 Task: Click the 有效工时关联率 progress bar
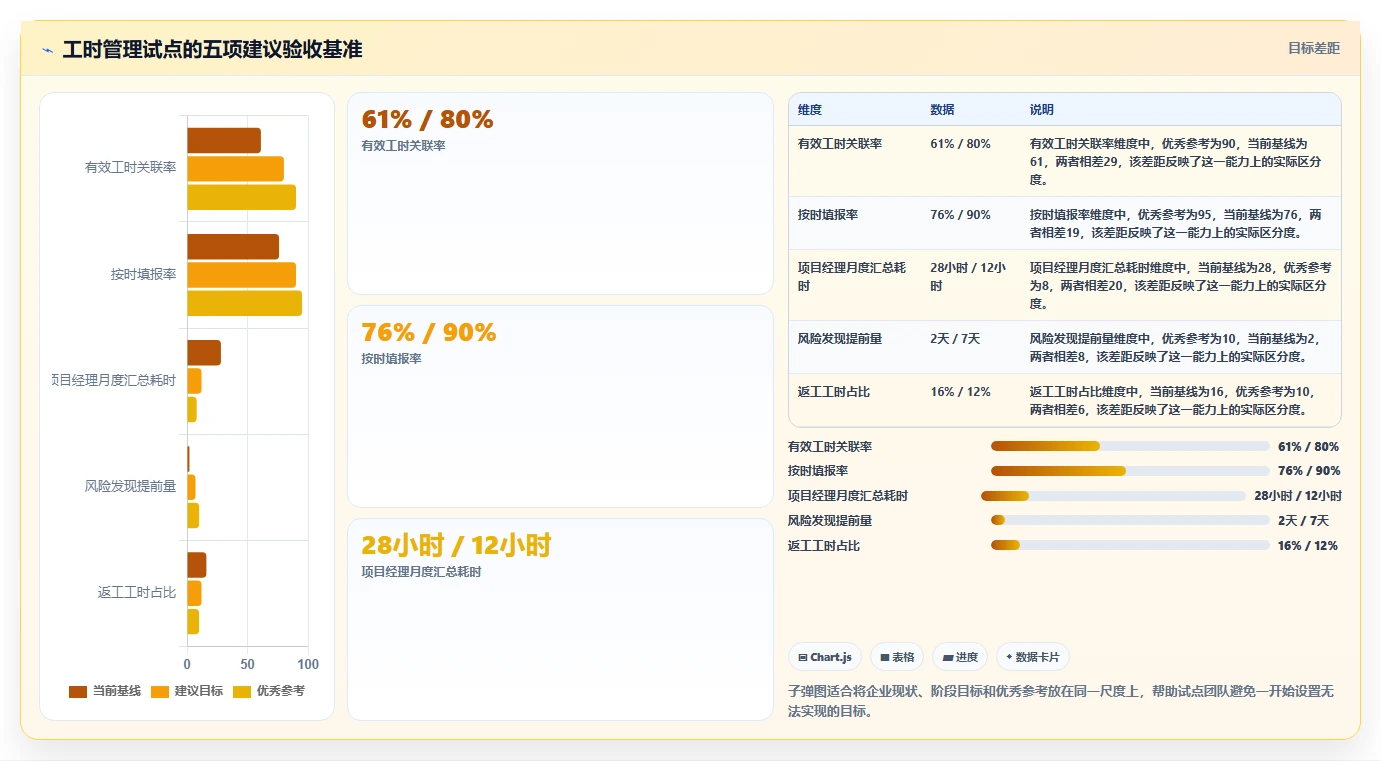[x=1130, y=446]
